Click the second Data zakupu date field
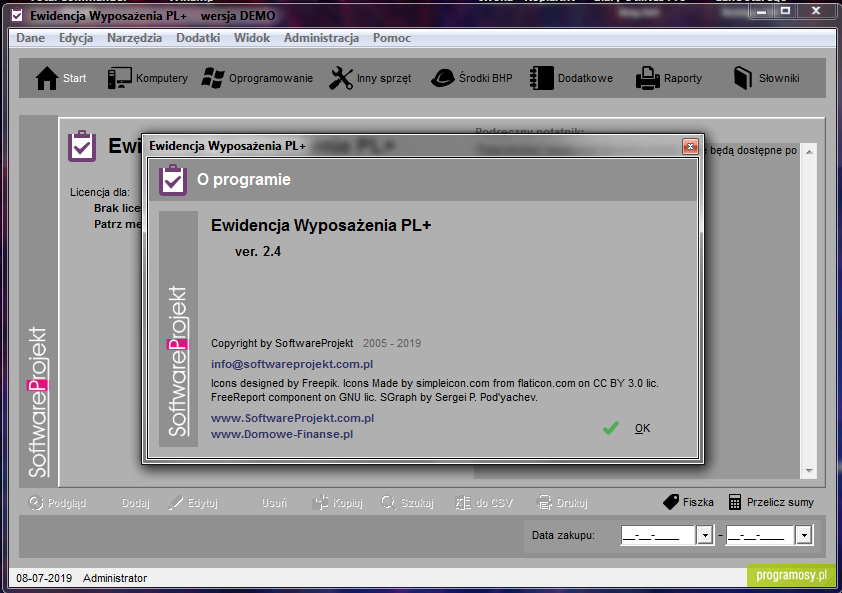842x593 pixels. click(760, 535)
